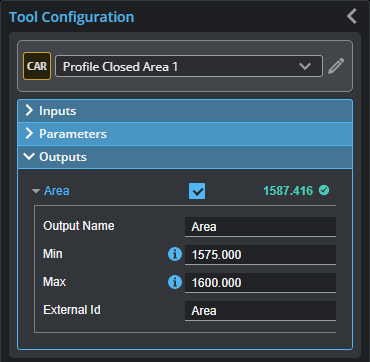Open the Profile Closed Area 1 dropdown
The height and width of the screenshot is (362, 370).
point(189,66)
